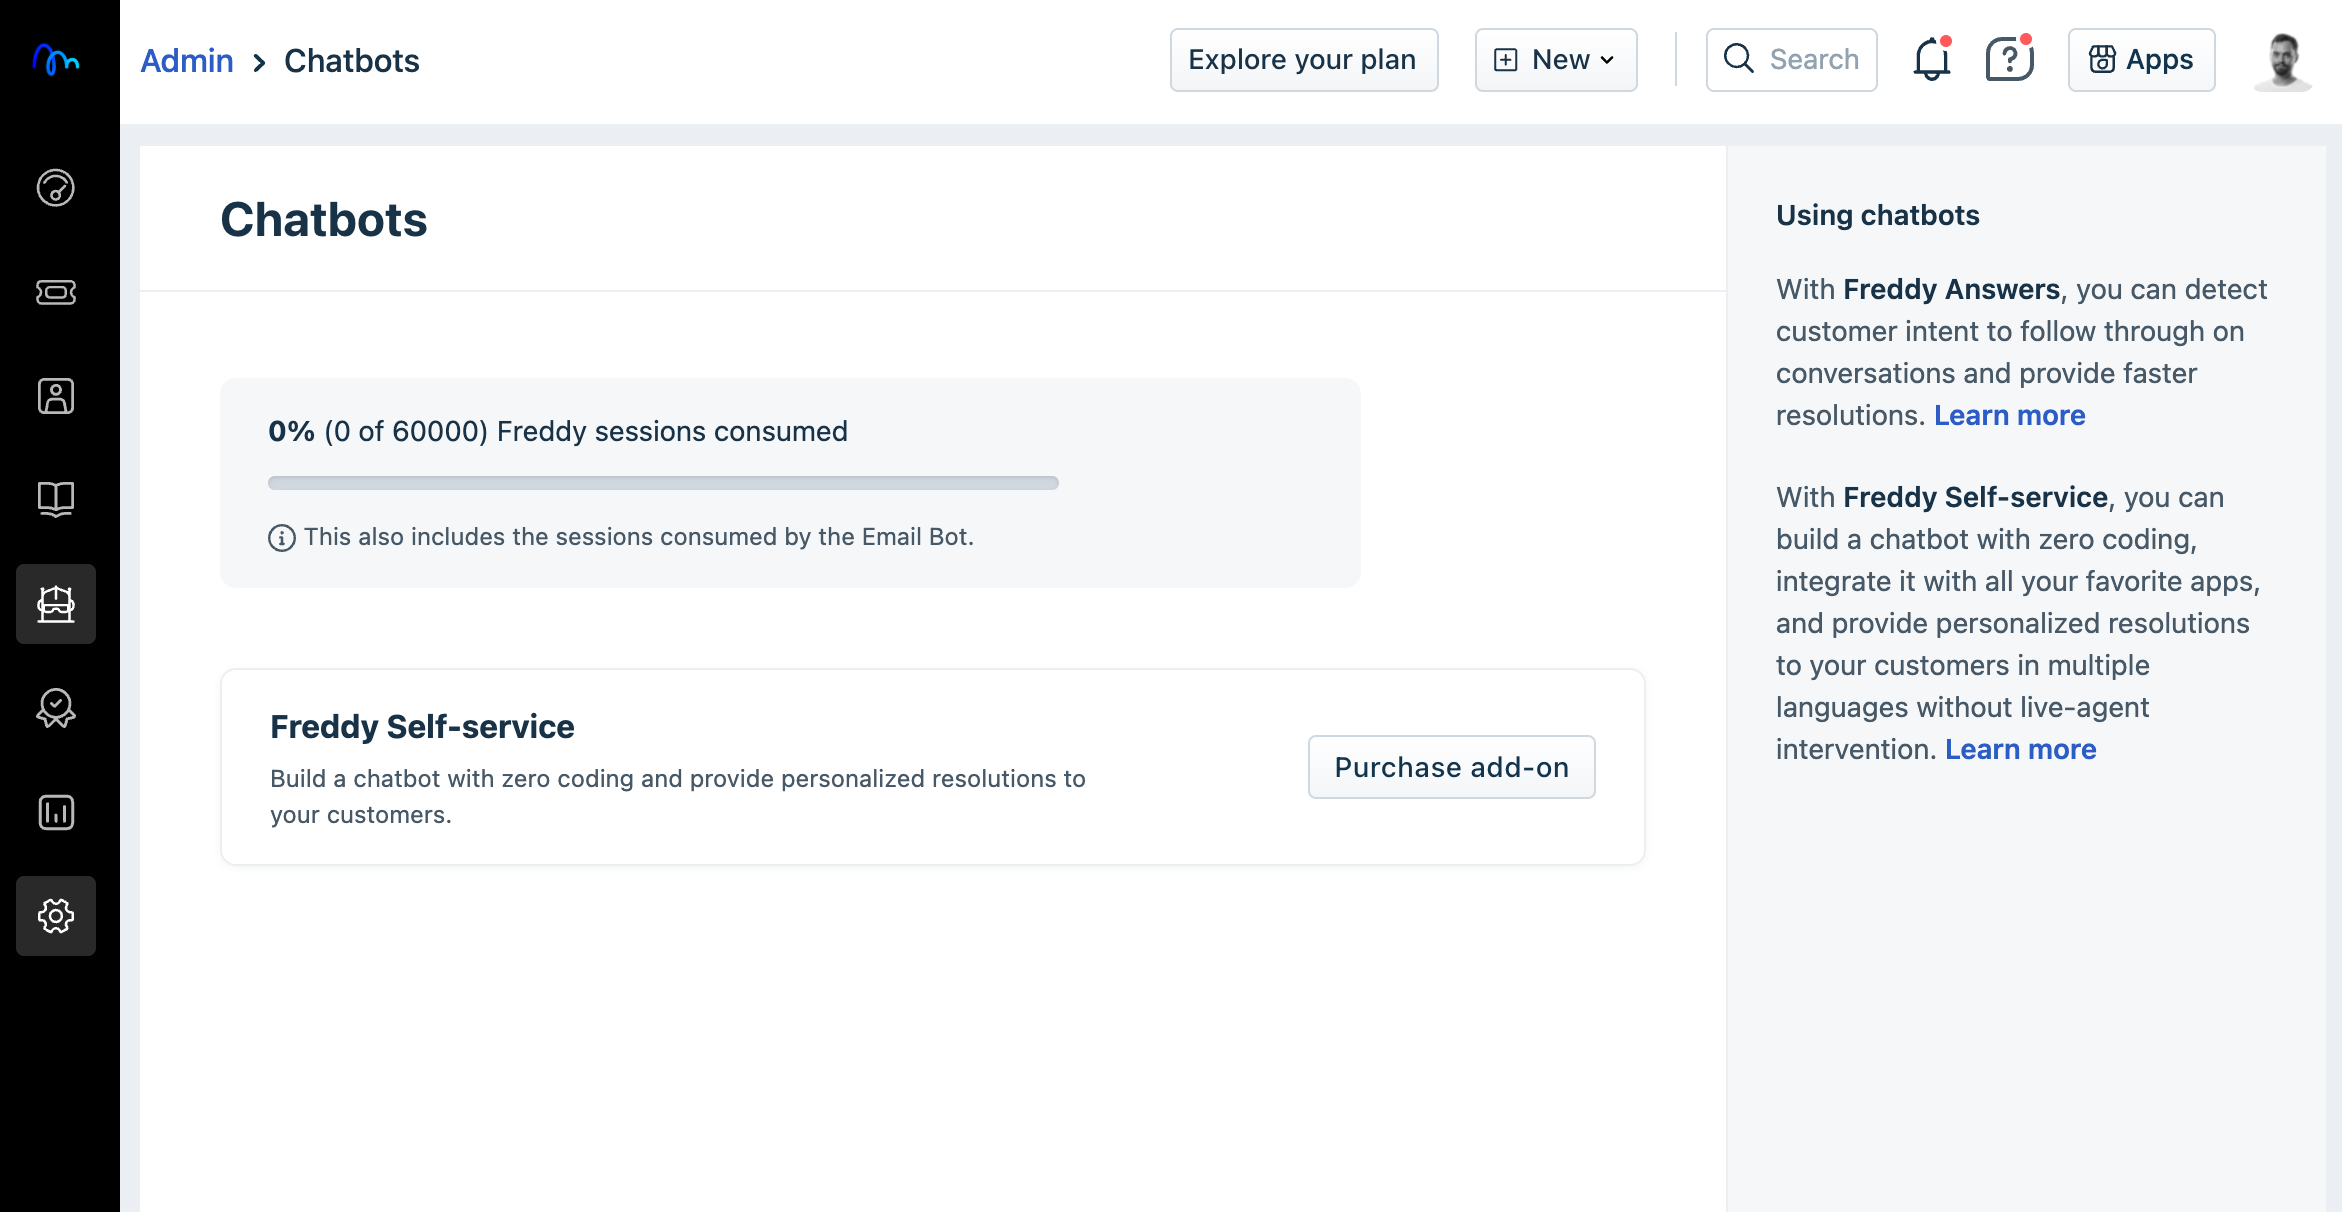2342x1212 pixels.
Task: Open the Tickets icon in sidebar
Action: 56,292
